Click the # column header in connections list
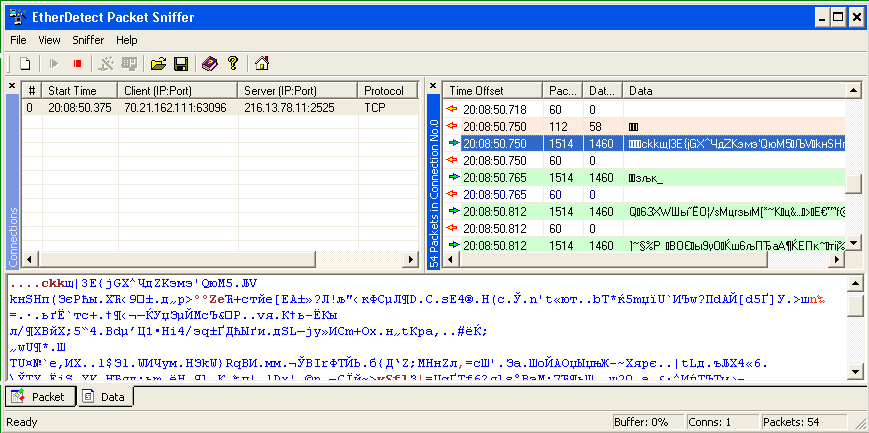This screenshot has height=433, width=869. click(32, 90)
